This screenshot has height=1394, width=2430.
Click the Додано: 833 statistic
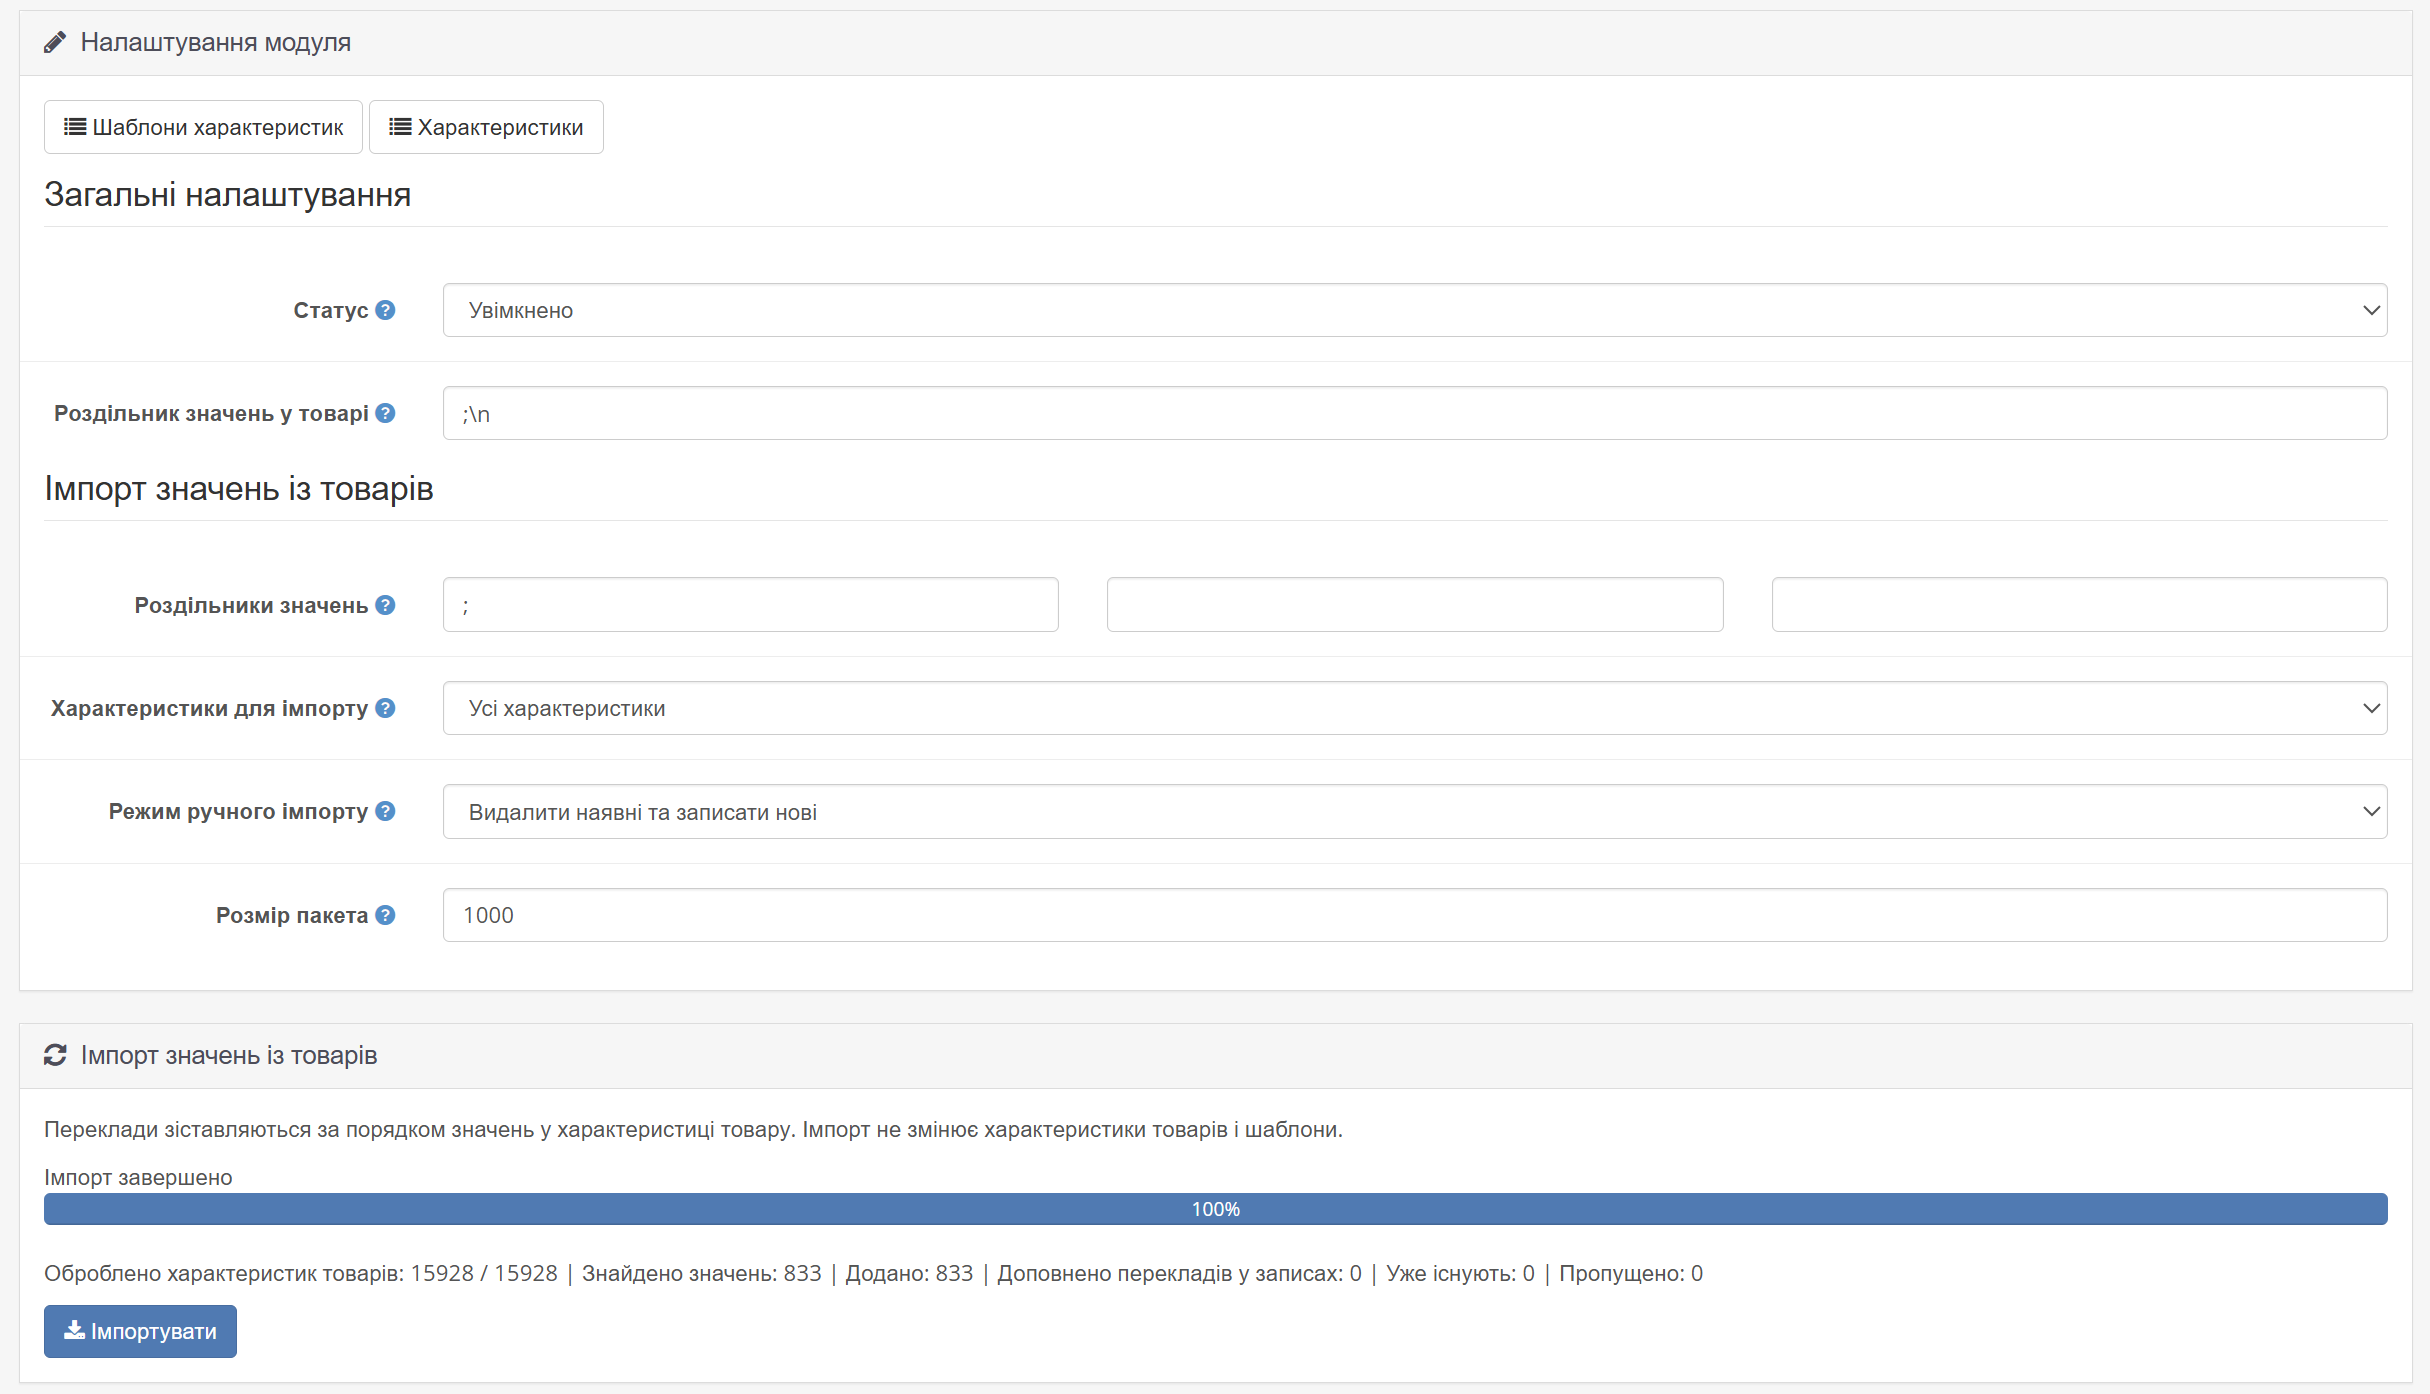pyautogui.click(x=909, y=1273)
